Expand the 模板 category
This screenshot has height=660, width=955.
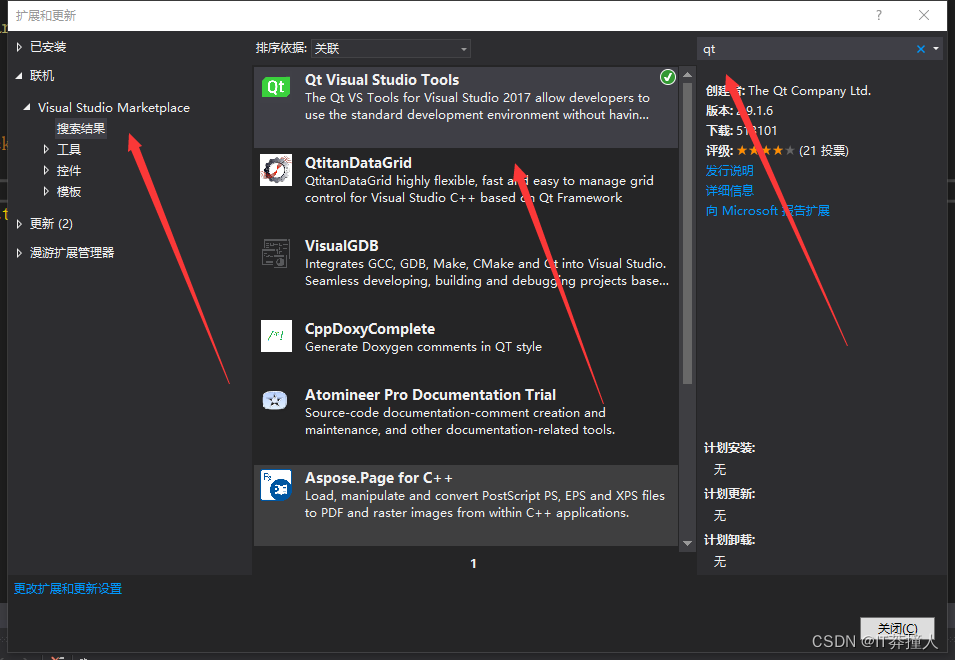tap(46, 191)
